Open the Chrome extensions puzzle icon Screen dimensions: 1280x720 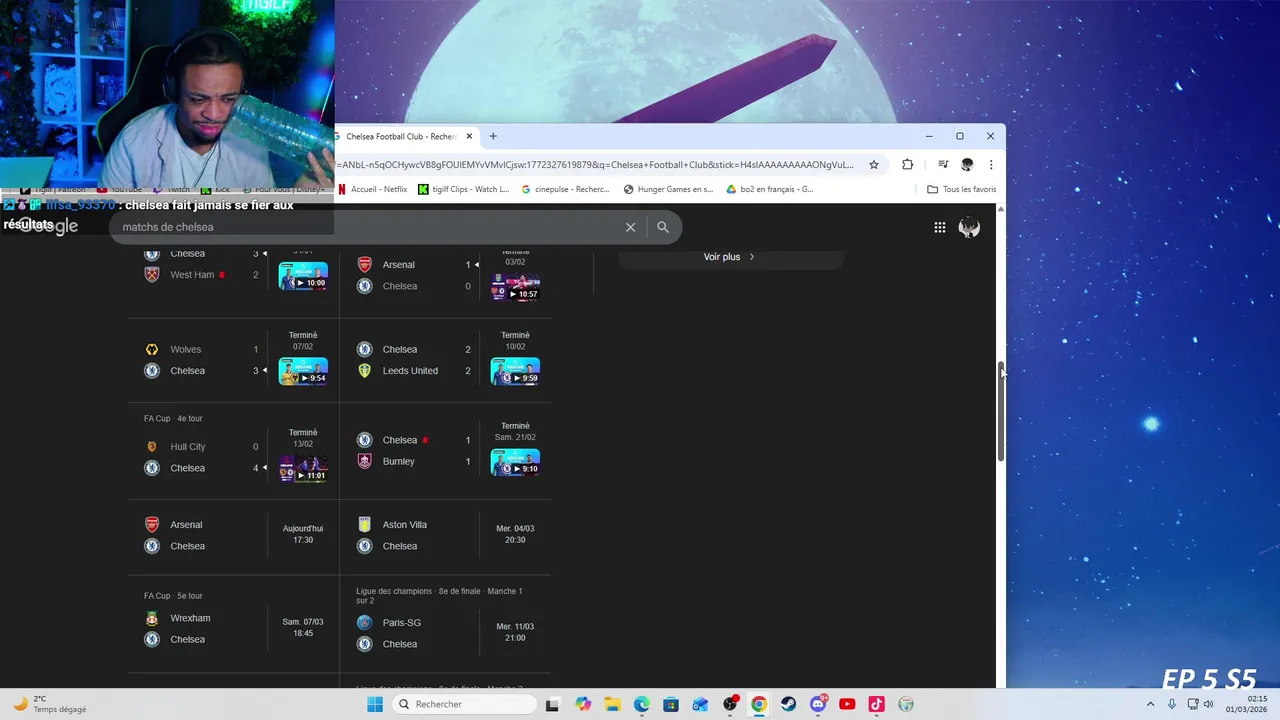908,165
